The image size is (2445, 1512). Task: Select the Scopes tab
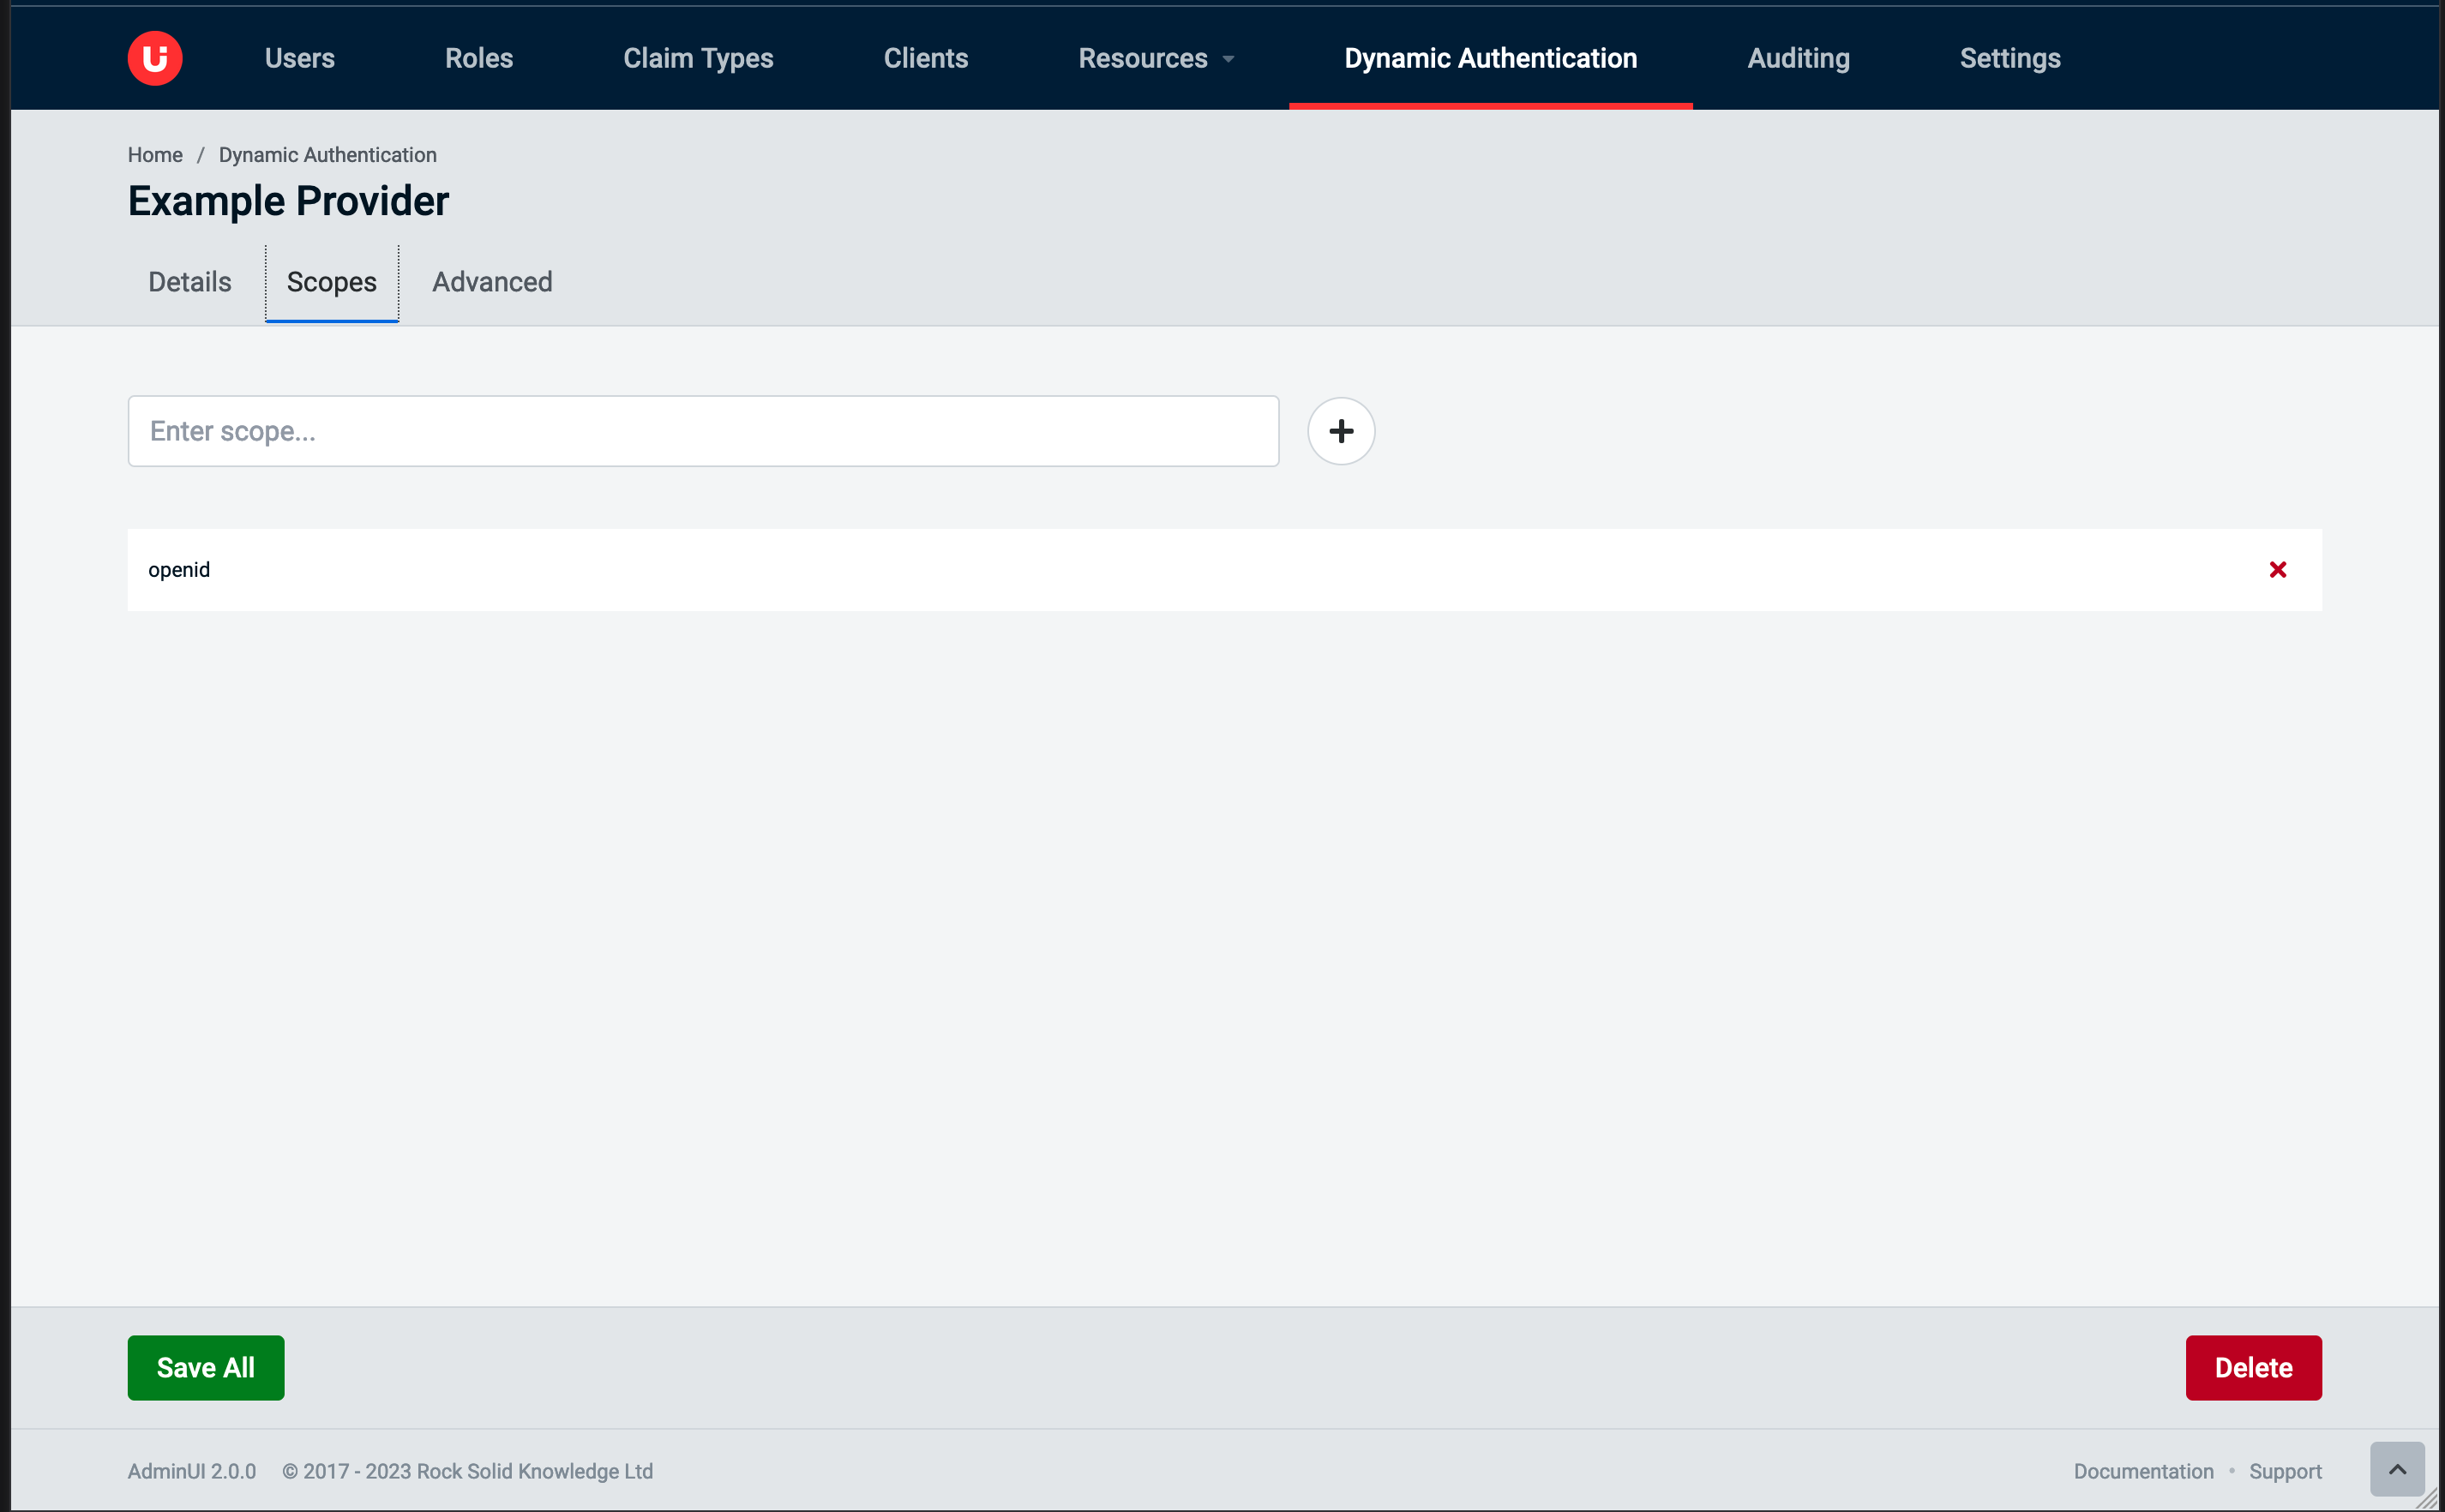331,282
